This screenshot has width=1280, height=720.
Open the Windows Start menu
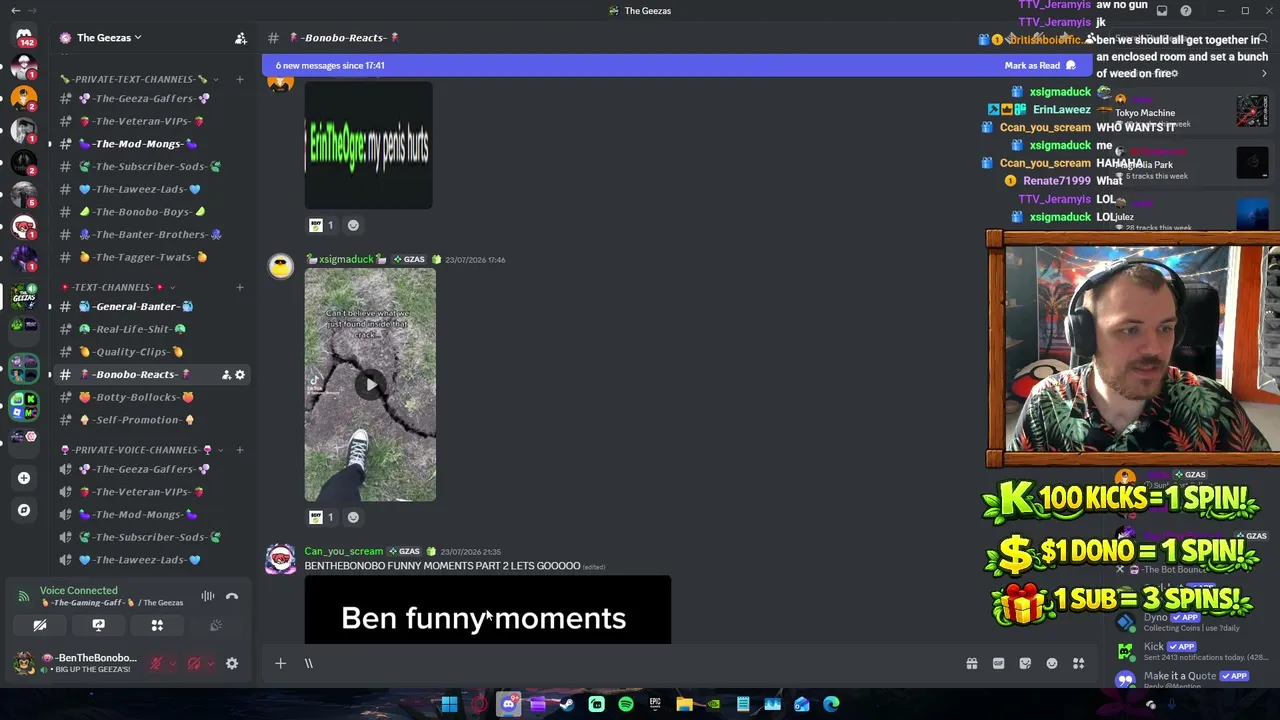point(449,704)
